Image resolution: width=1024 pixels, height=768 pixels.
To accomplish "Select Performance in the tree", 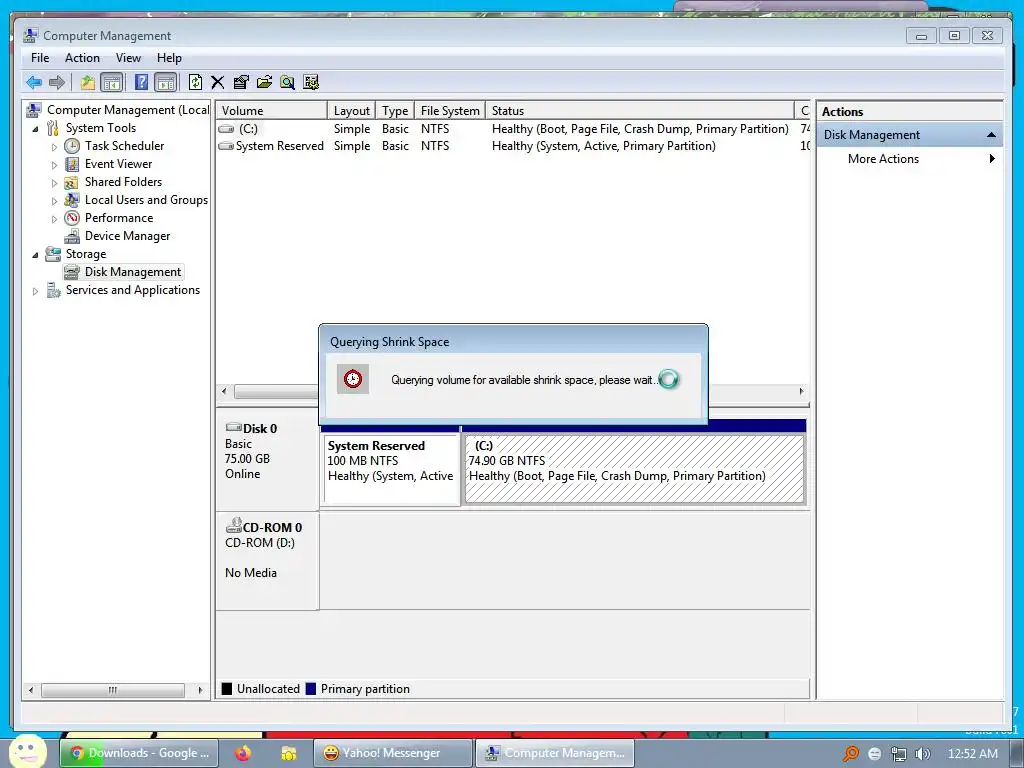I will coord(119,217).
